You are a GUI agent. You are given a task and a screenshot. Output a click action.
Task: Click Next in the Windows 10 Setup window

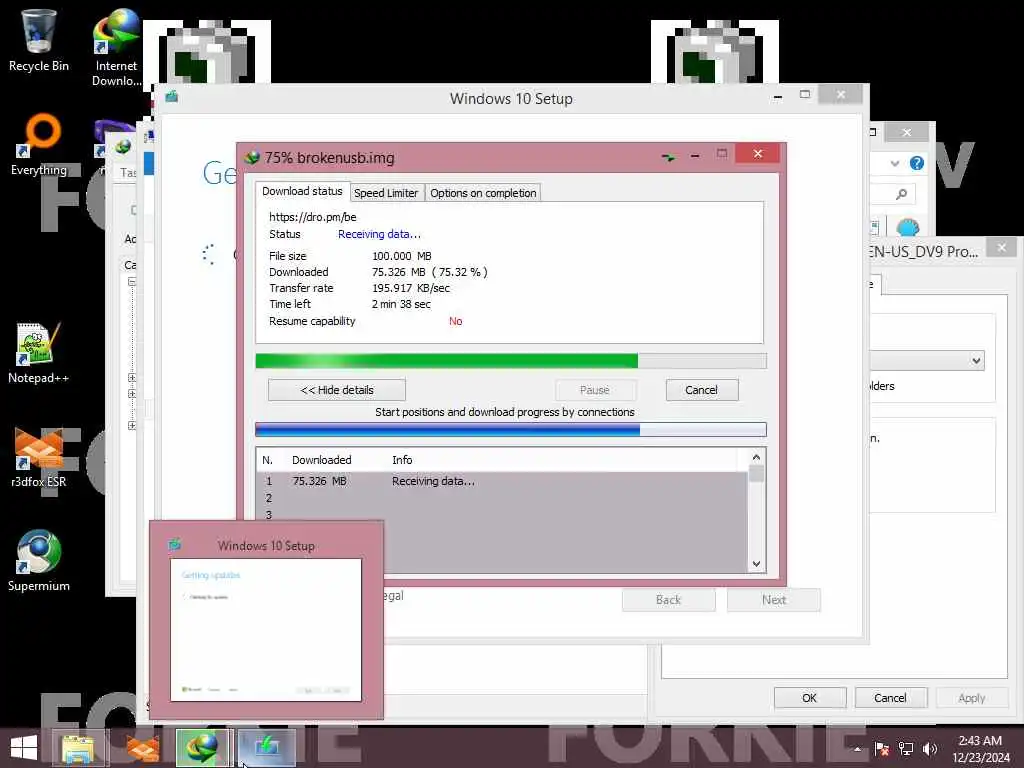click(x=774, y=600)
